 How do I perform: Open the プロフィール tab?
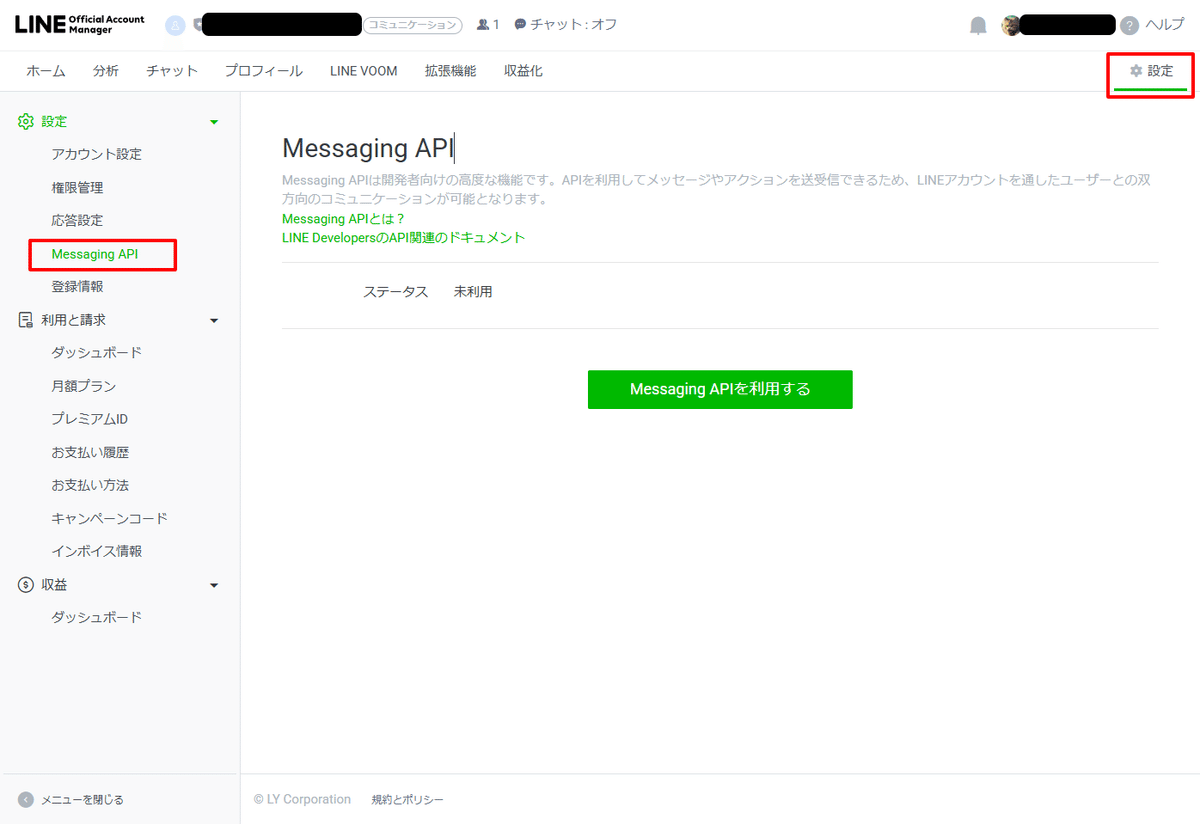click(x=263, y=71)
